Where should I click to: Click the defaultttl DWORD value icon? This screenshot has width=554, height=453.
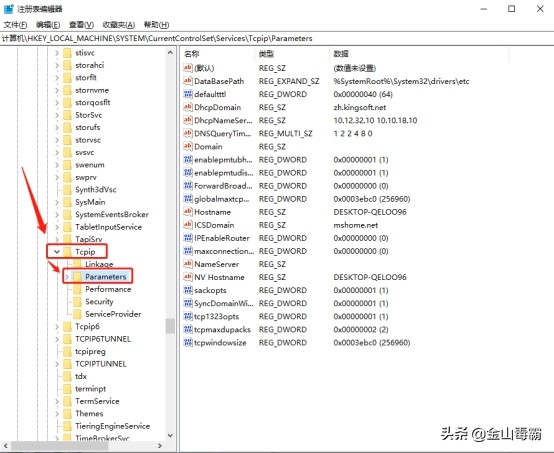tap(188, 94)
